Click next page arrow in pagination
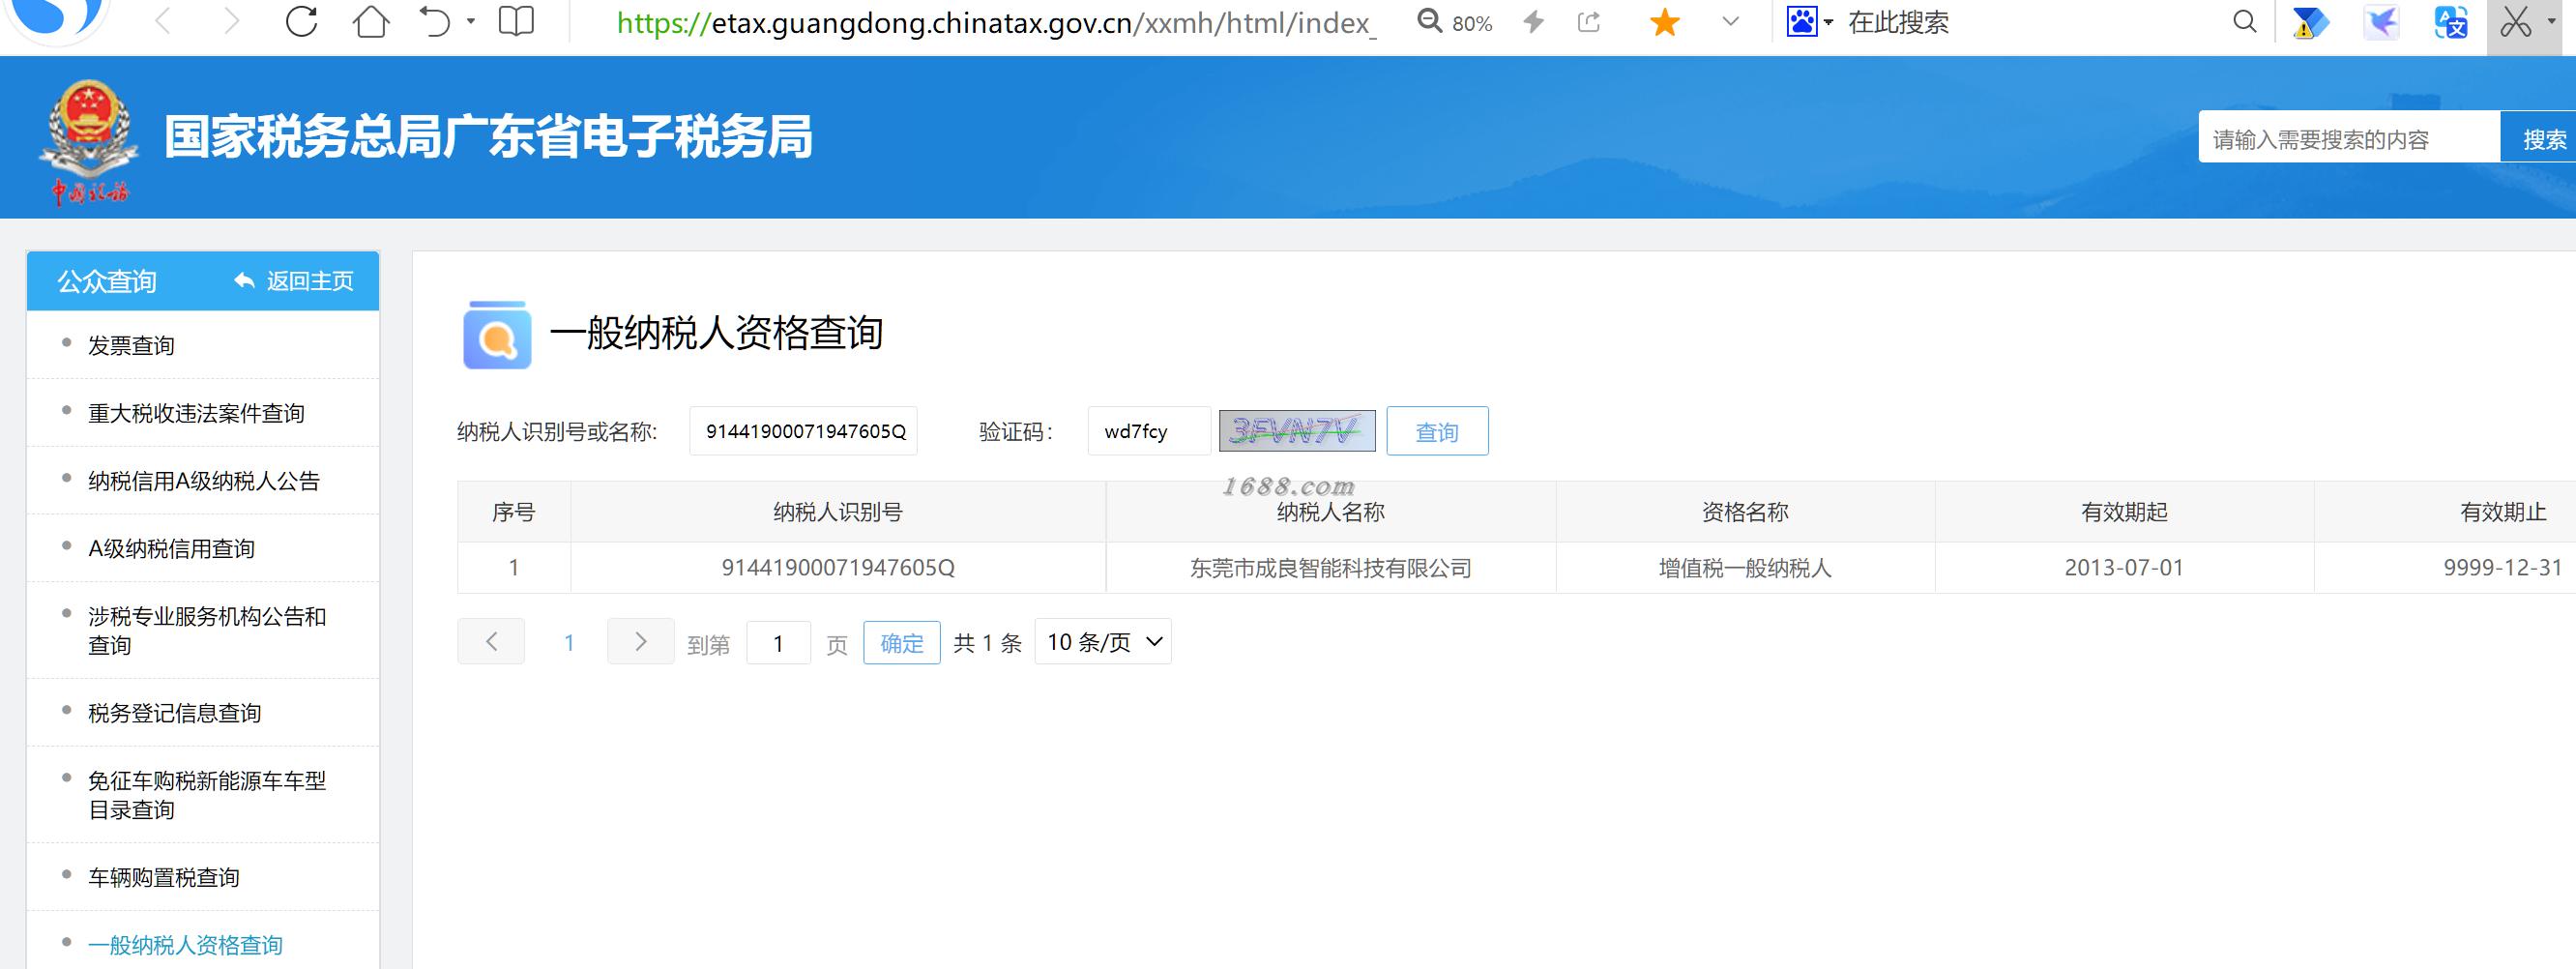2576x969 pixels. [641, 641]
